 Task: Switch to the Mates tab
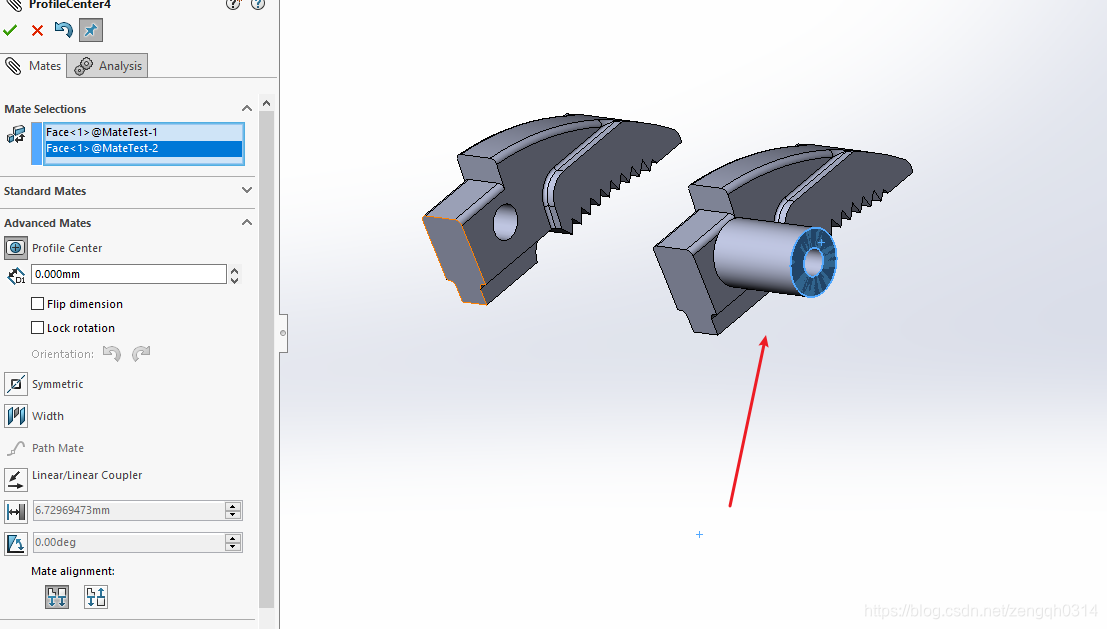pyautogui.click(x=33, y=66)
